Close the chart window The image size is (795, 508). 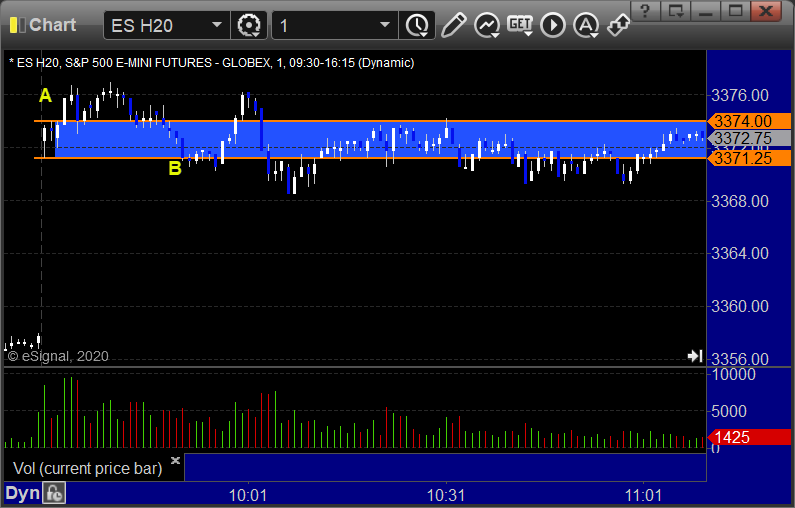pos(766,11)
